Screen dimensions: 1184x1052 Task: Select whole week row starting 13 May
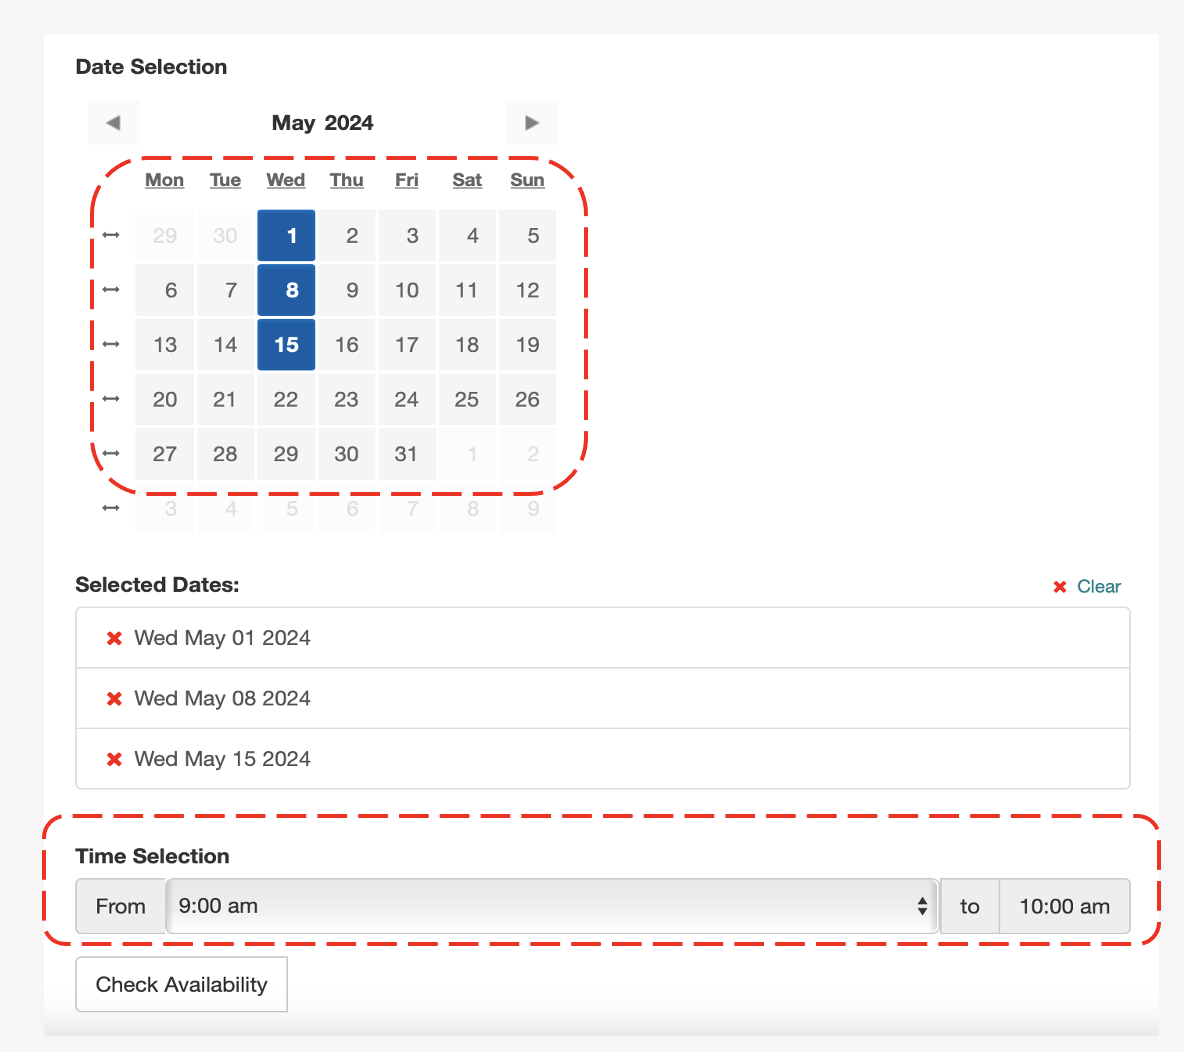click(x=111, y=344)
